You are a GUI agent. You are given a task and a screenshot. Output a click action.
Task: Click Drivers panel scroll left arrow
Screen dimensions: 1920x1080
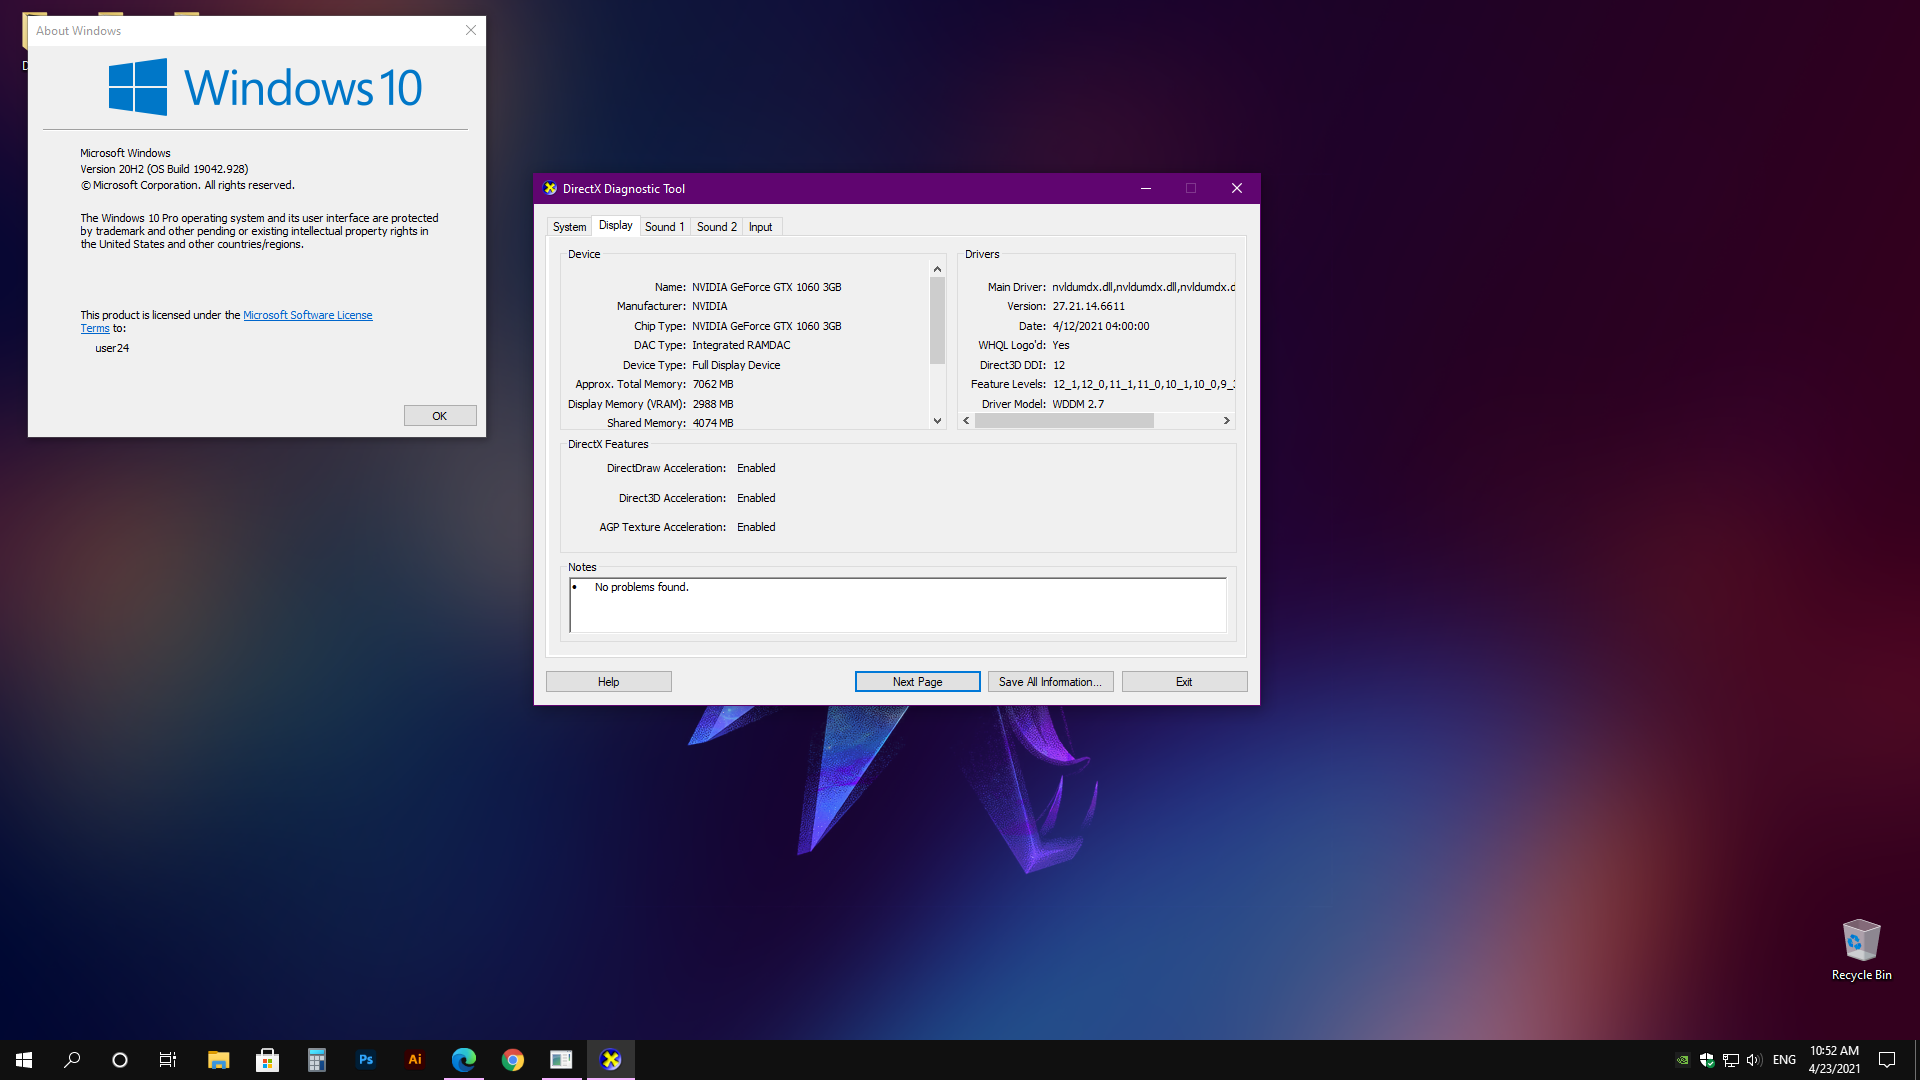point(966,421)
